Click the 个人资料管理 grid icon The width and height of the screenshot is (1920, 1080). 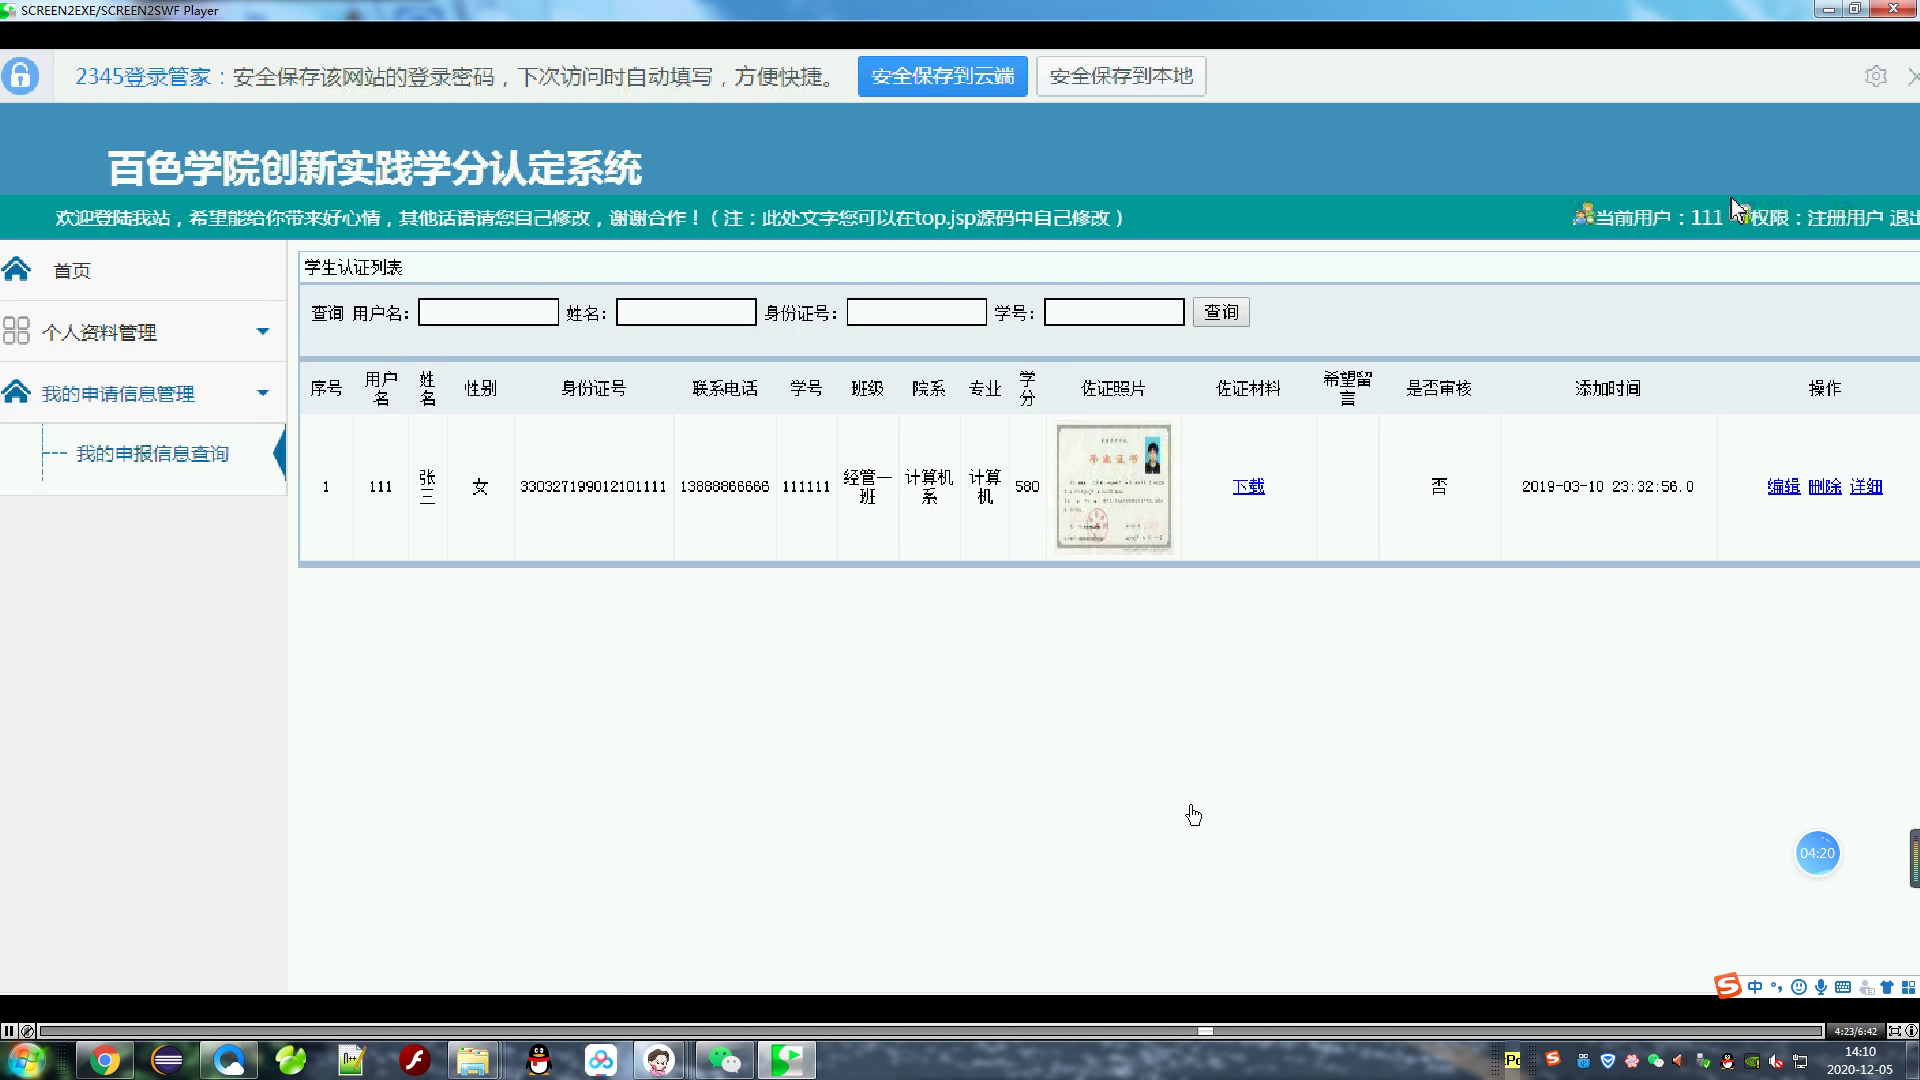point(16,331)
